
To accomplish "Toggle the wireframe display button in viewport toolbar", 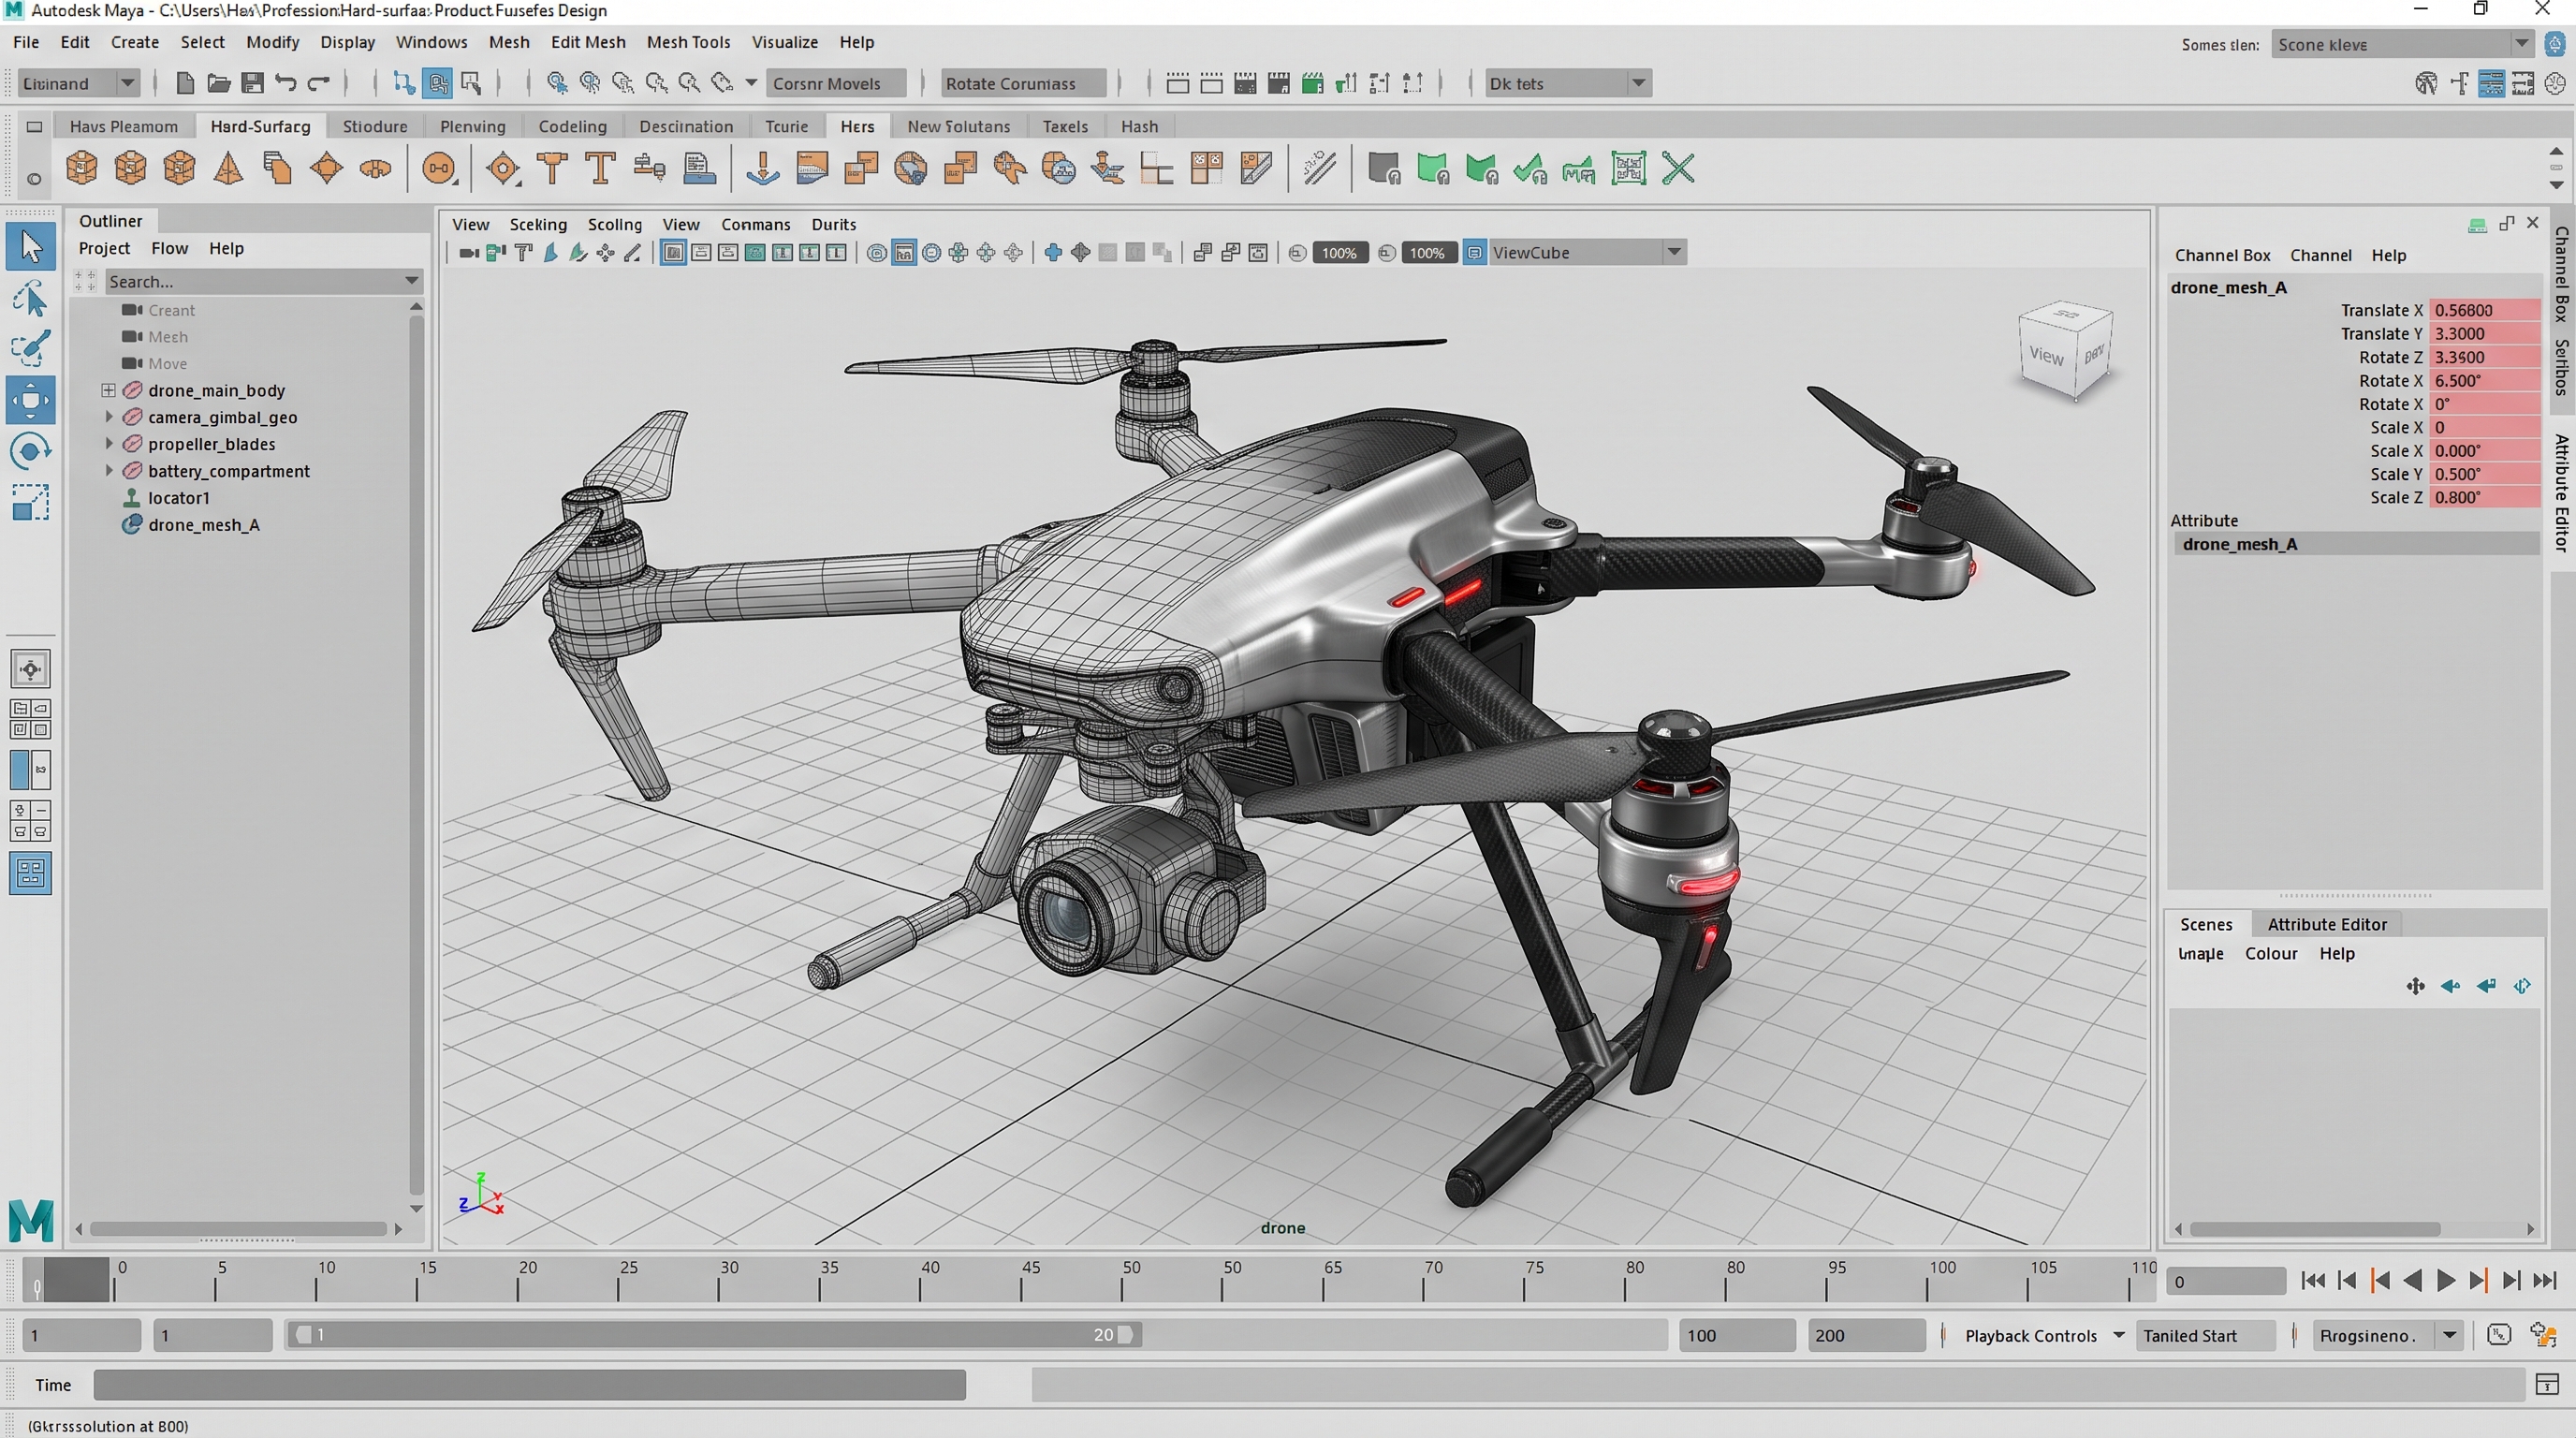I will click(674, 253).
